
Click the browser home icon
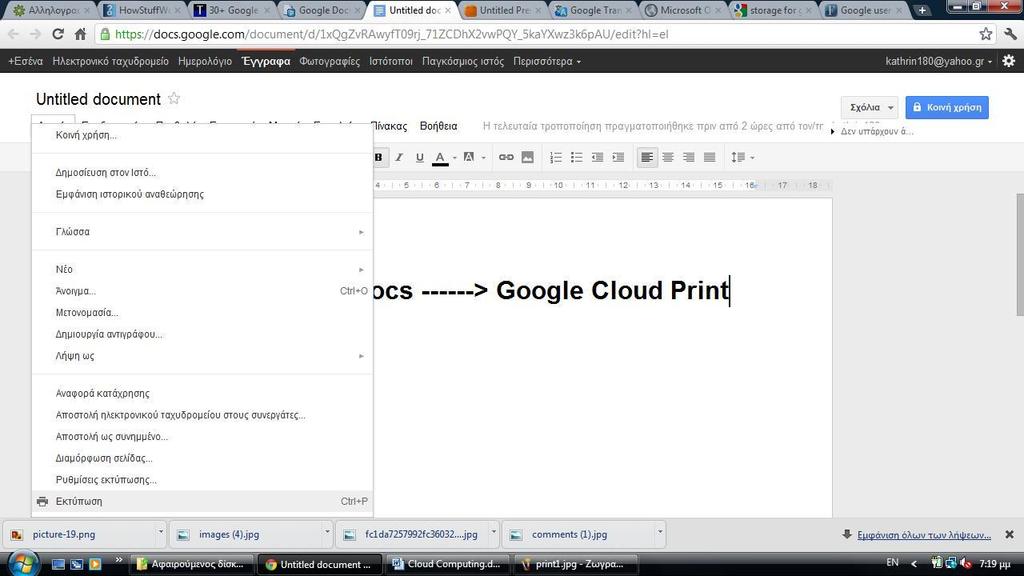(80, 34)
